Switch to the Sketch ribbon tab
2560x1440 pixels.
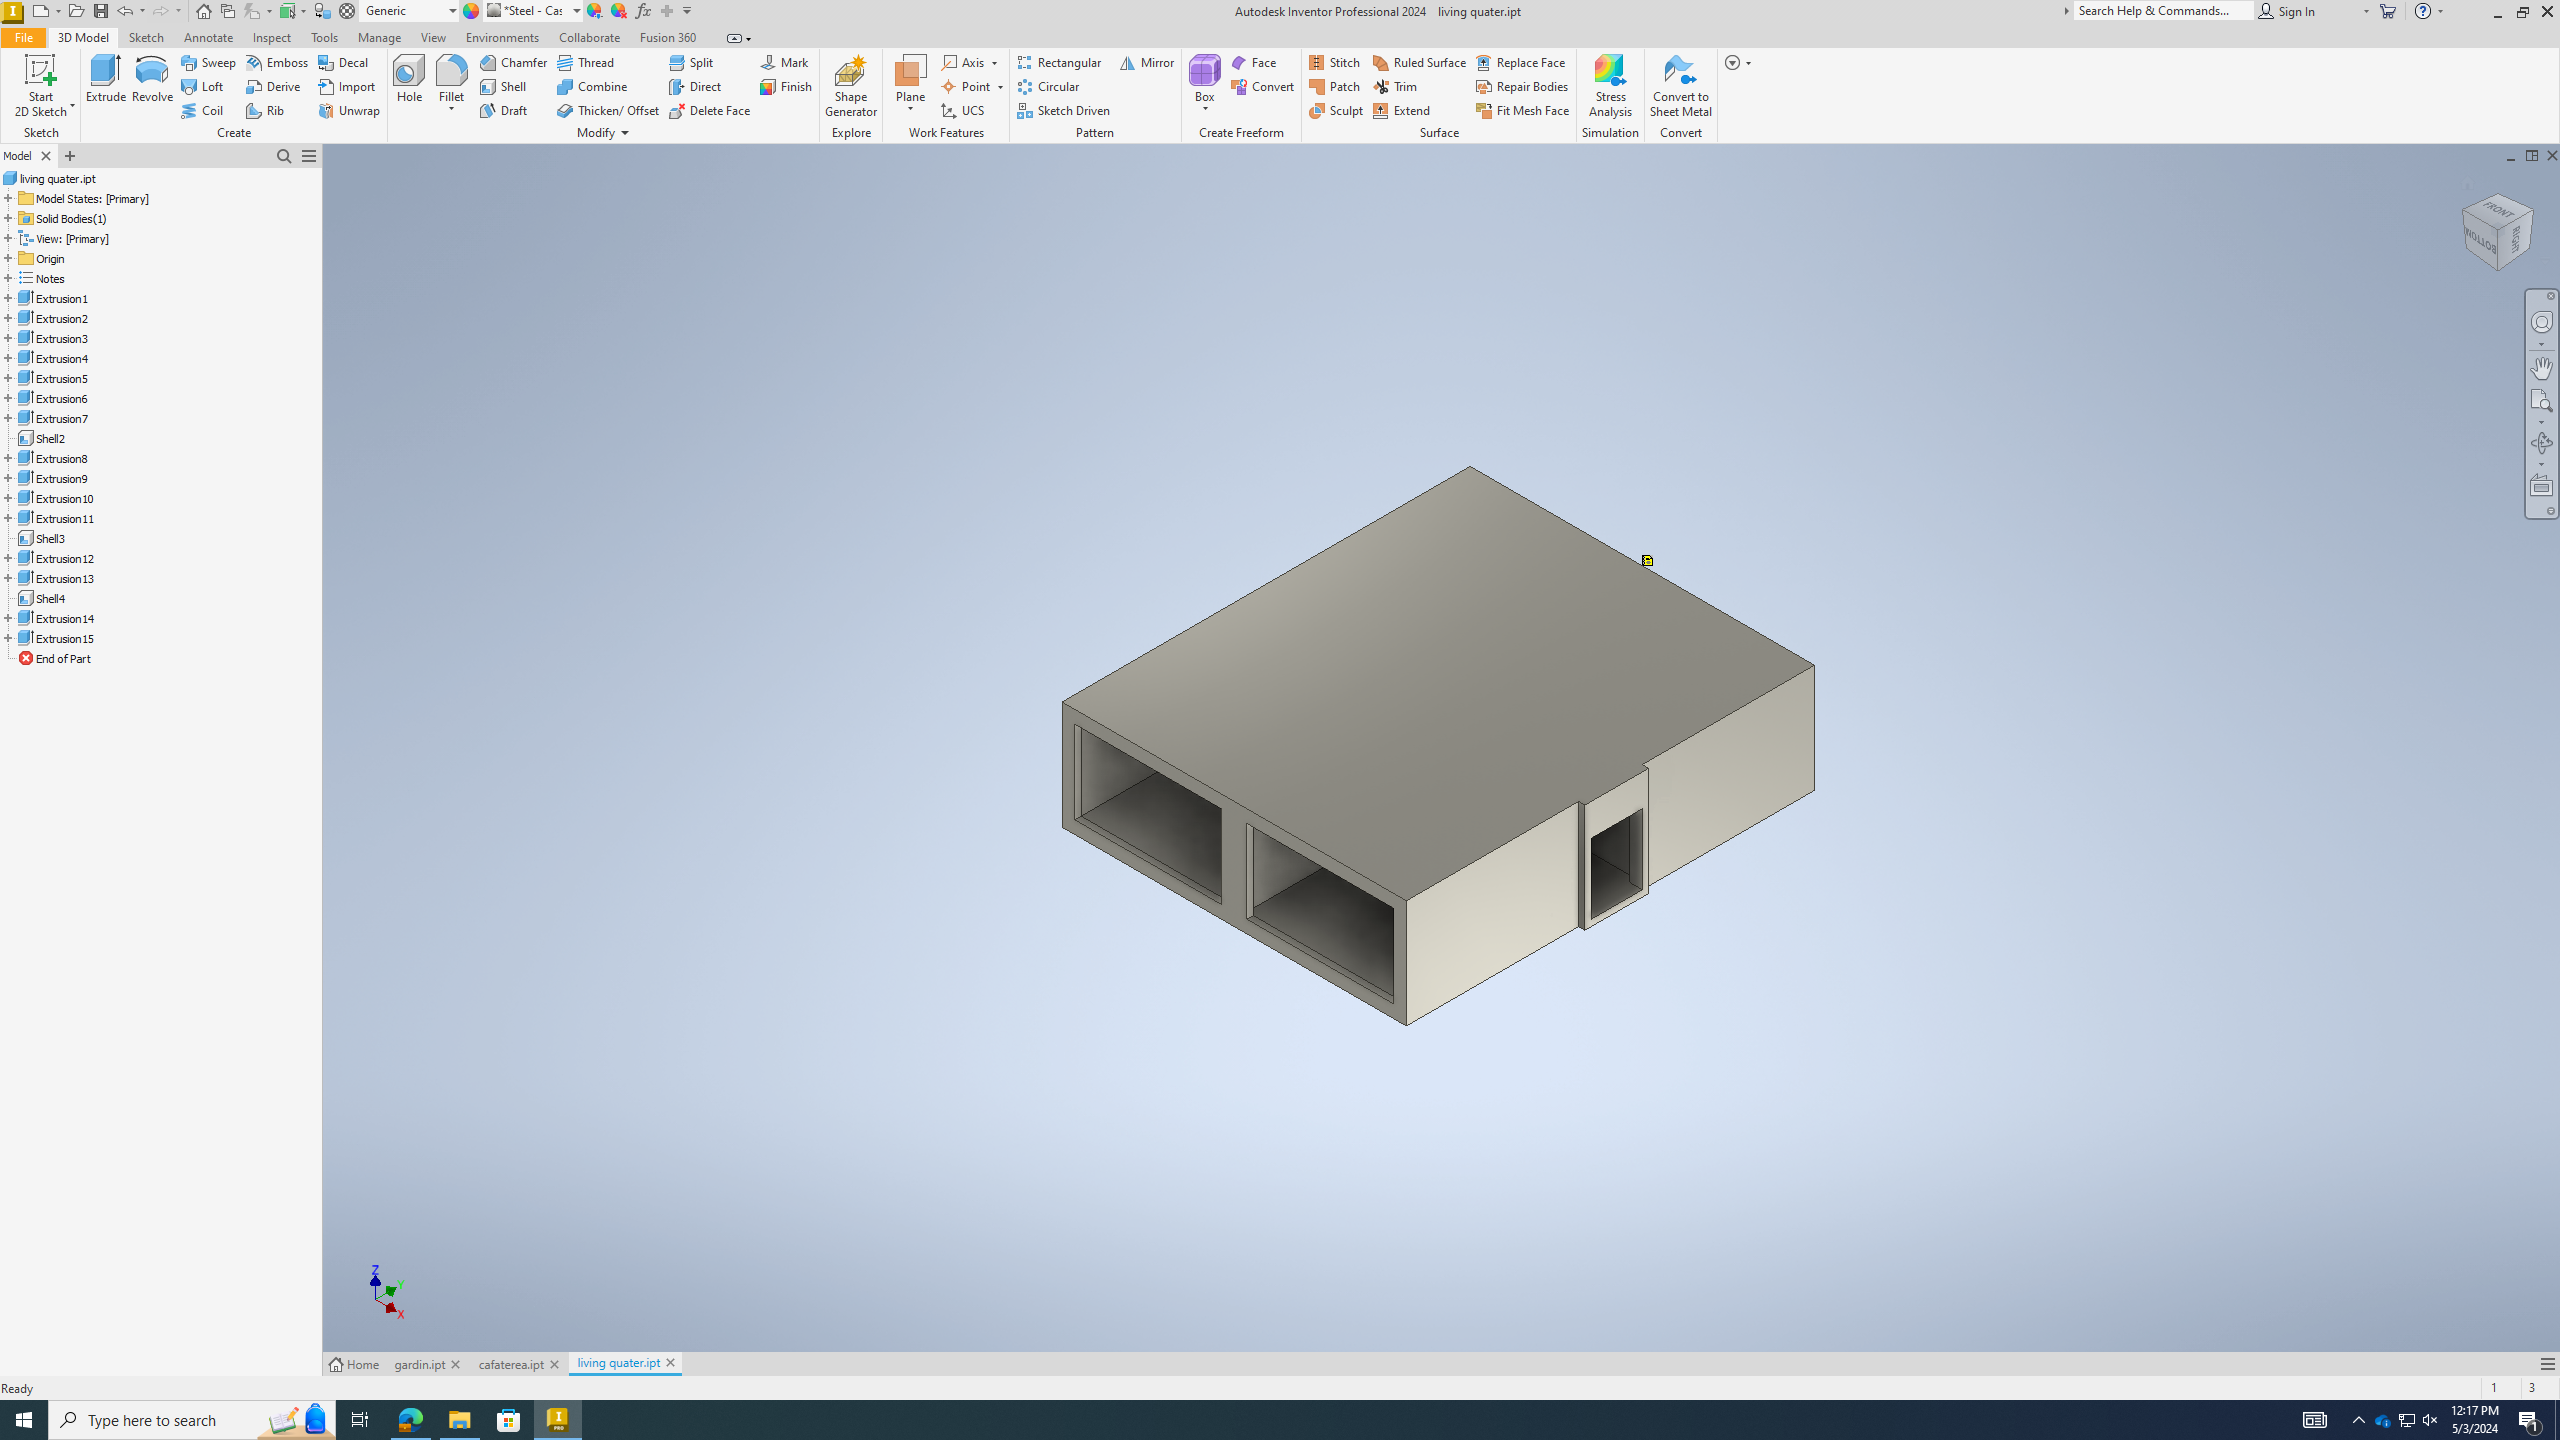coord(146,37)
